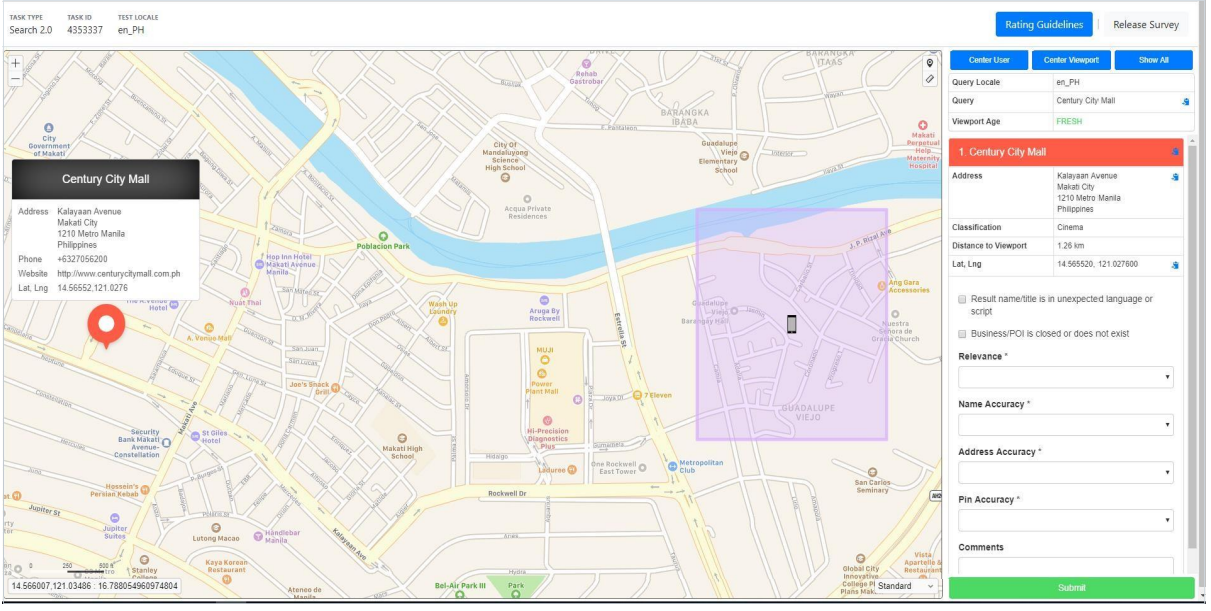Viewport: 1211px width, 611px height.
Task: Copy the Address field value
Action: click(x=1176, y=177)
